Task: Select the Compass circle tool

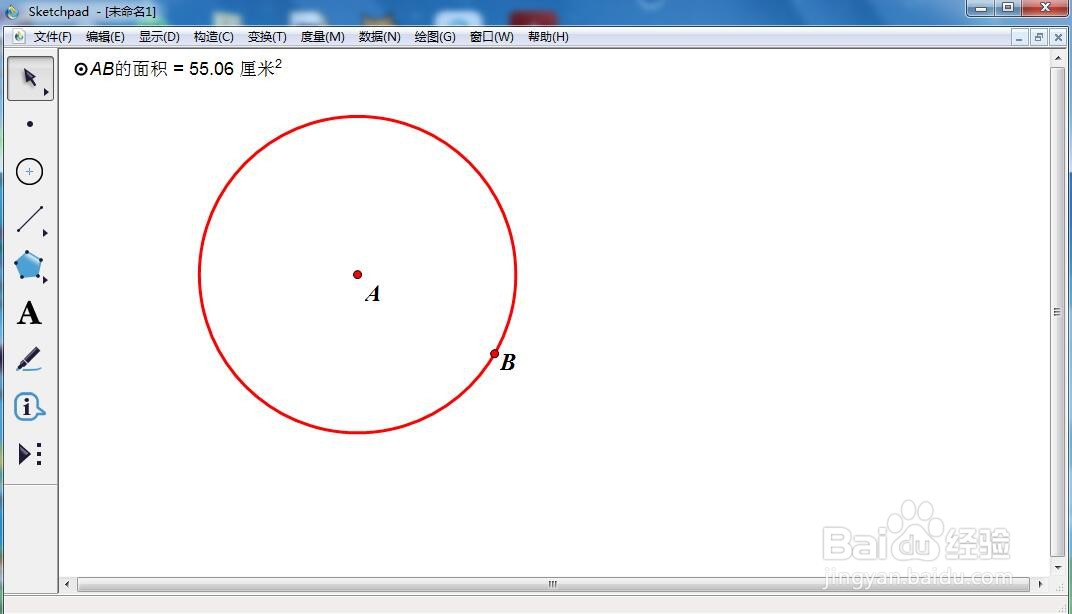Action: (x=29, y=171)
